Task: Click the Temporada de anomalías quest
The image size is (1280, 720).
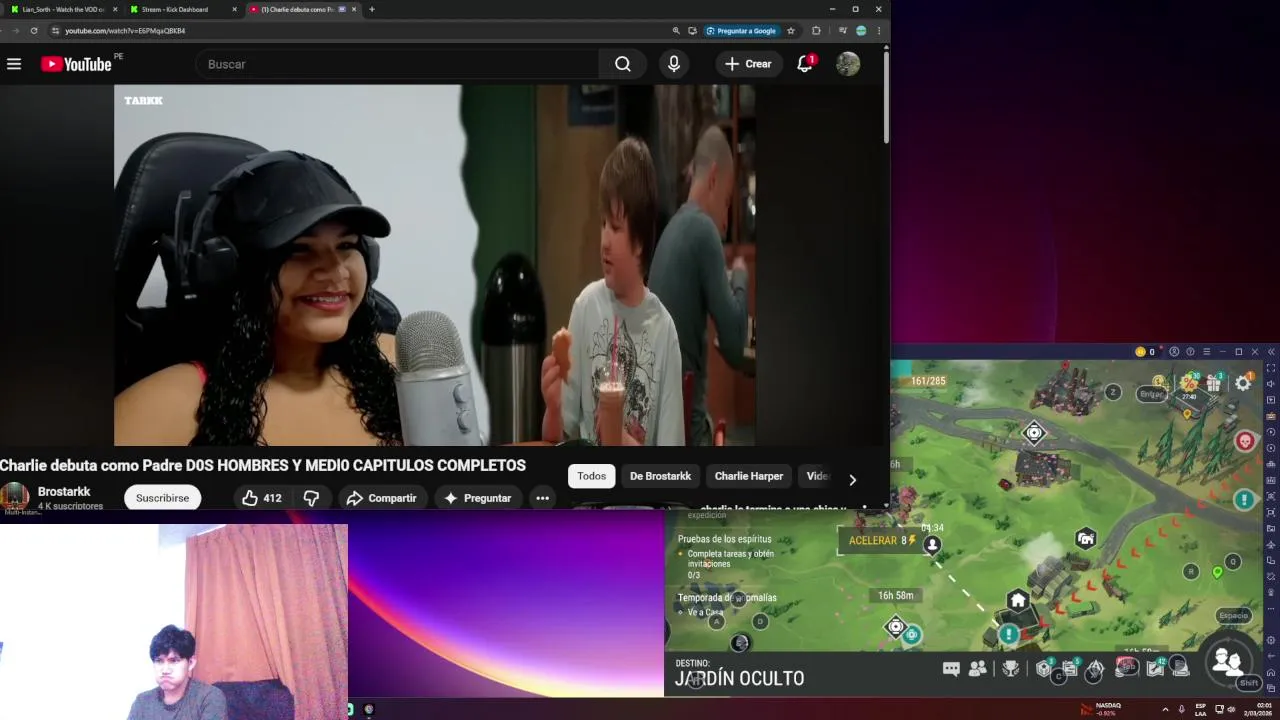Action: [x=727, y=598]
